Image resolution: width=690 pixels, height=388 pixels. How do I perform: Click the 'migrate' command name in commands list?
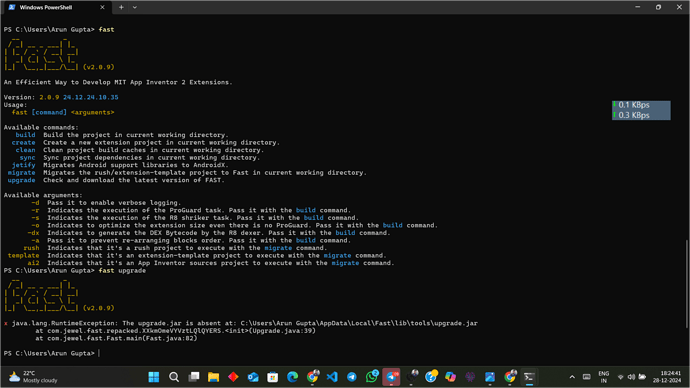tap(22, 172)
